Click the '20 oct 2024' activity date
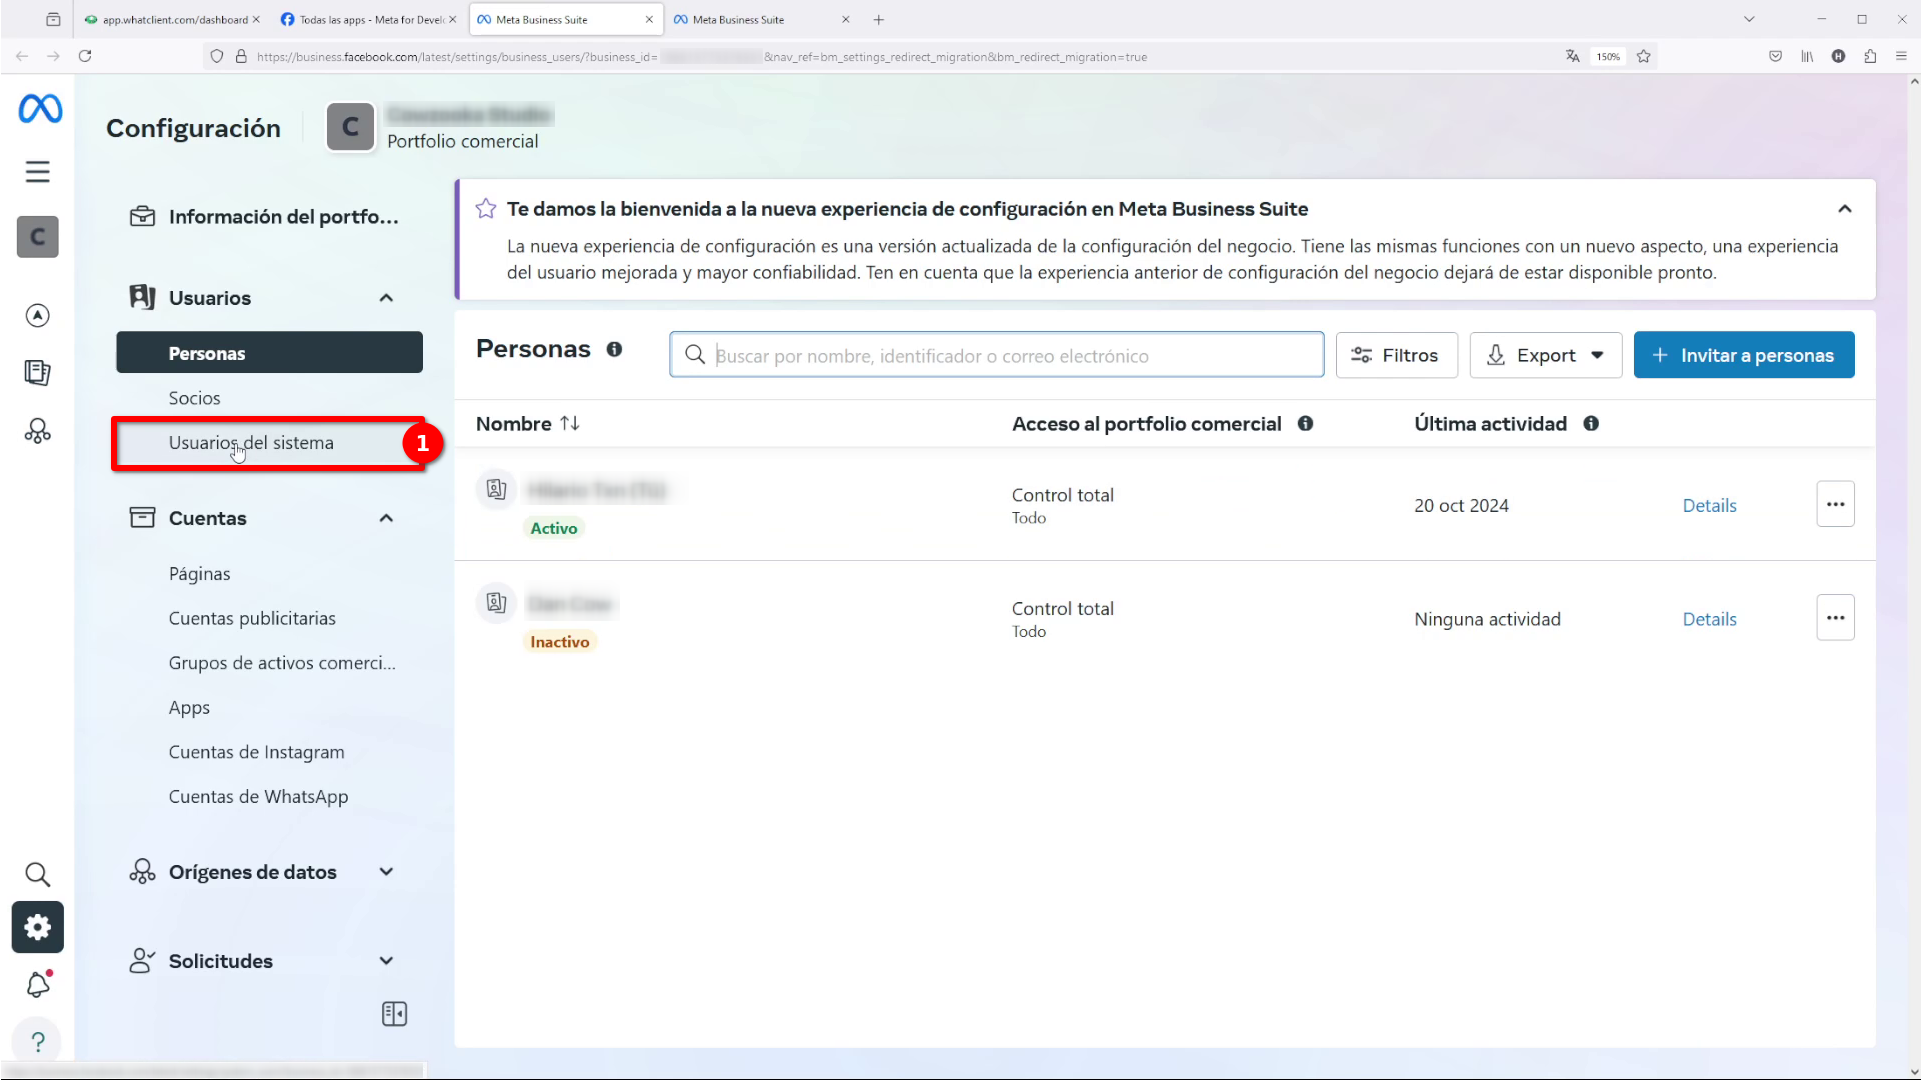 pos(1461,506)
